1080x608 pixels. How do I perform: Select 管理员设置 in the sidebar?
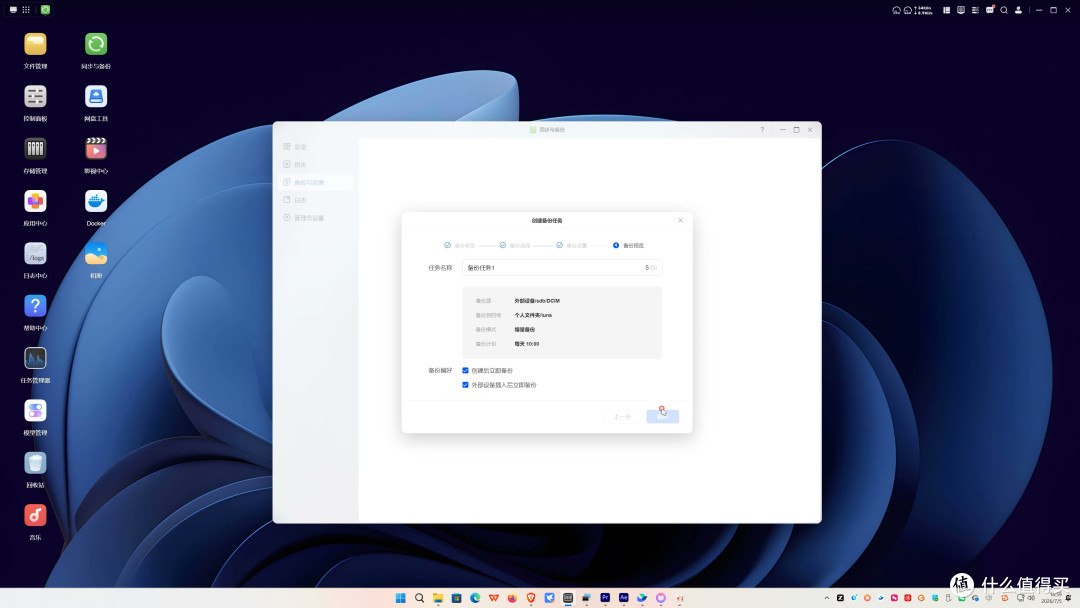pos(315,218)
